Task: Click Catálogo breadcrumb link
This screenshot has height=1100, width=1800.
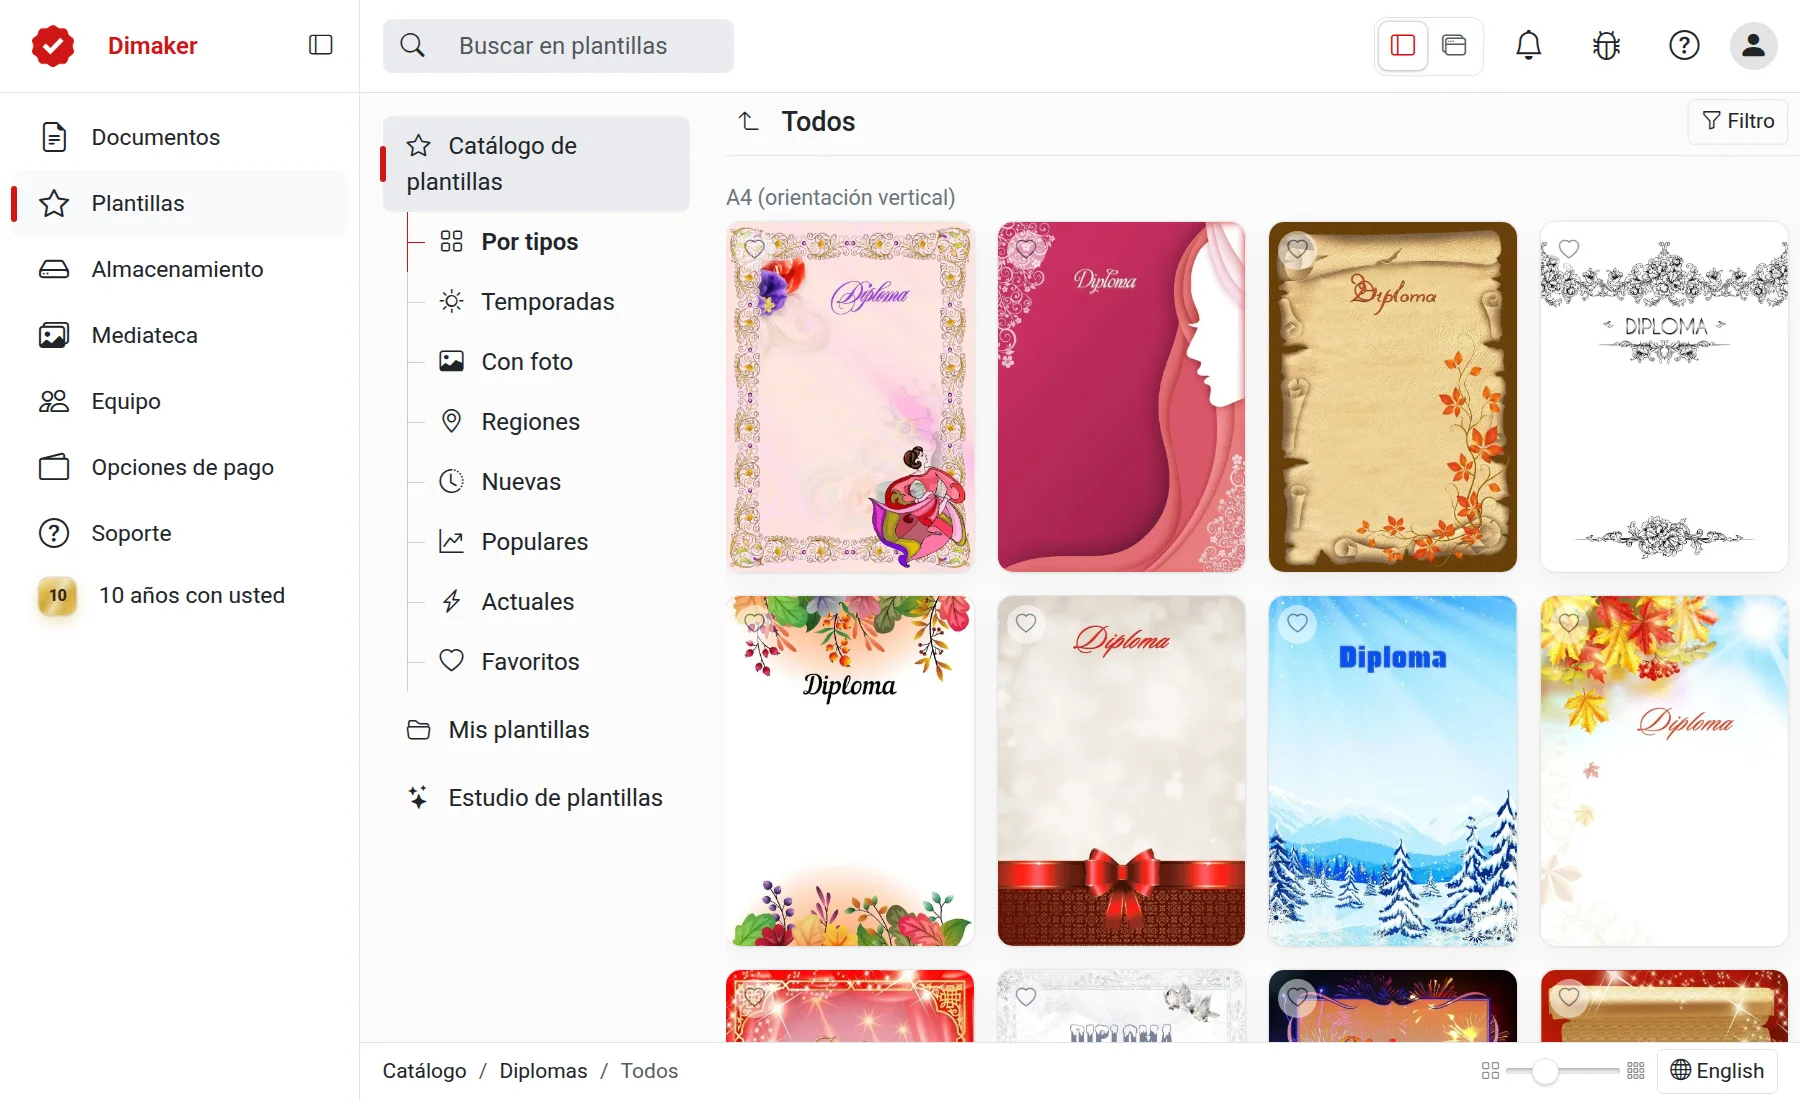Action: [424, 1071]
